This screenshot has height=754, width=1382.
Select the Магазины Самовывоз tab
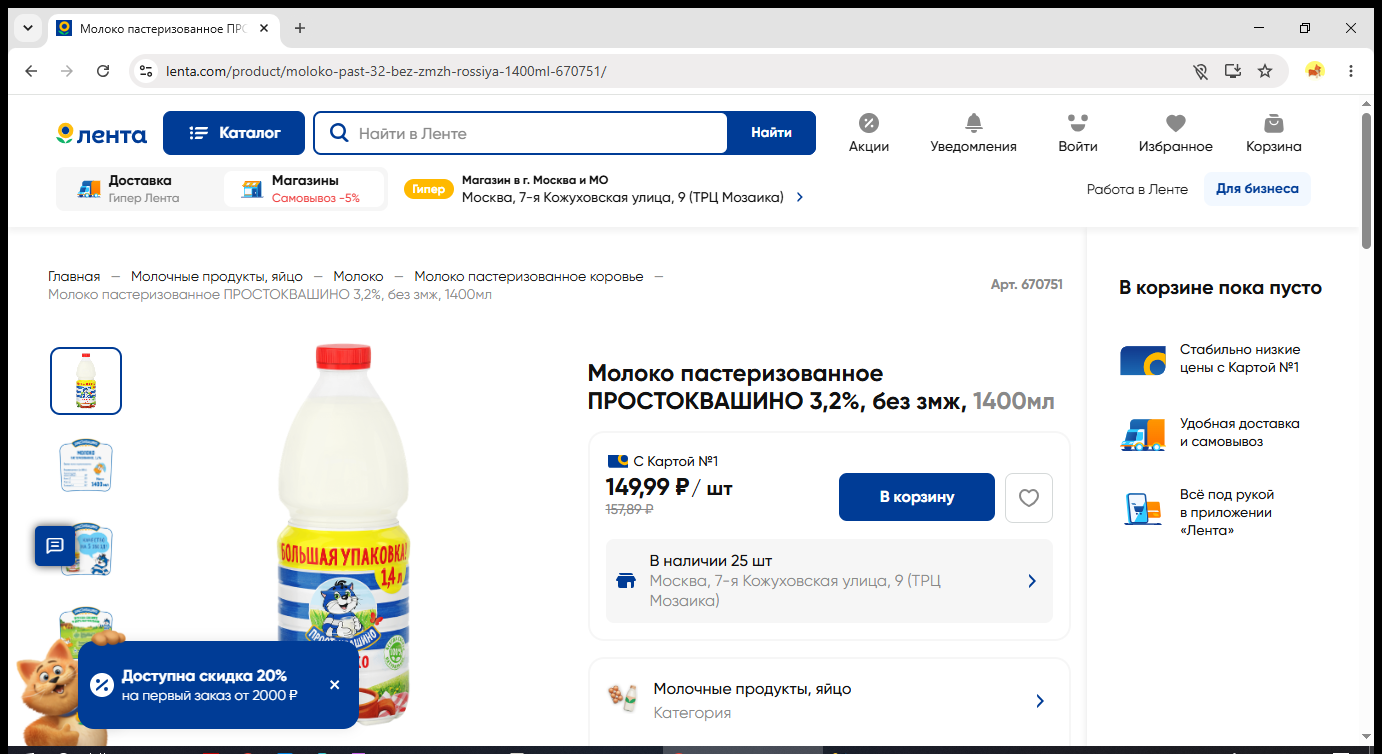click(304, 189)
